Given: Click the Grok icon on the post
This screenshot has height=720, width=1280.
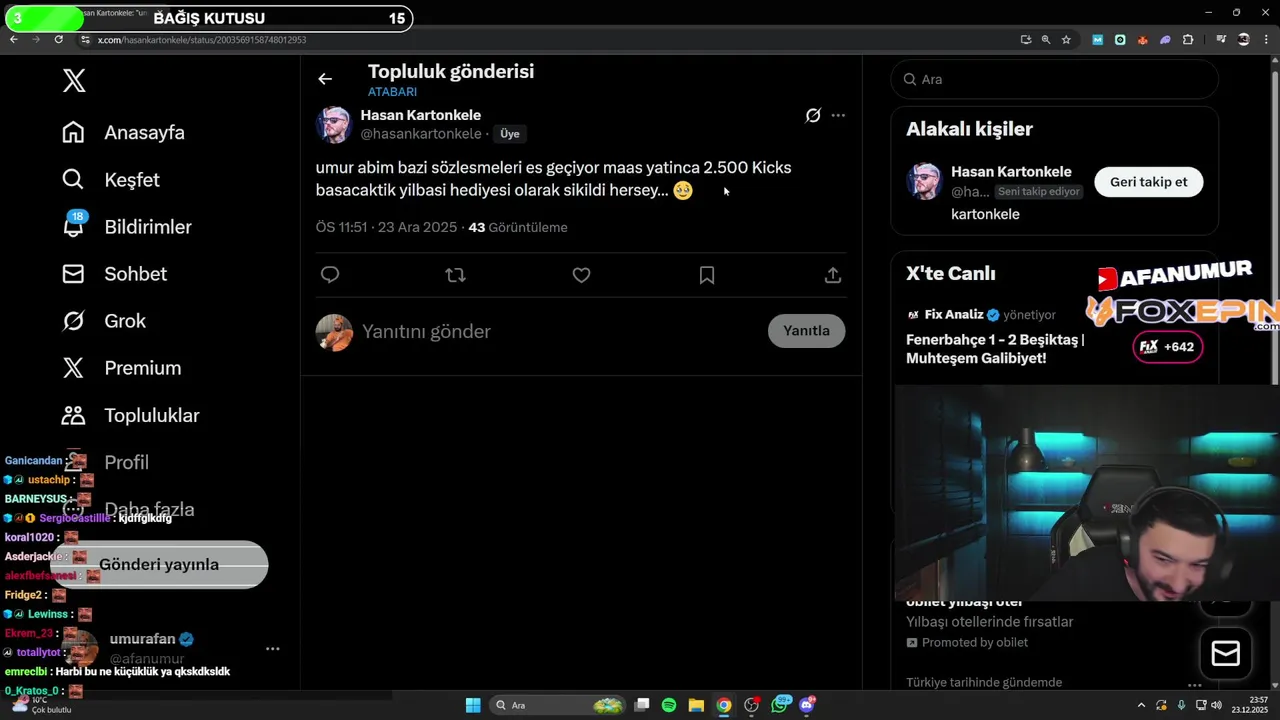Looking at the screenshot, I should (813, 115).
